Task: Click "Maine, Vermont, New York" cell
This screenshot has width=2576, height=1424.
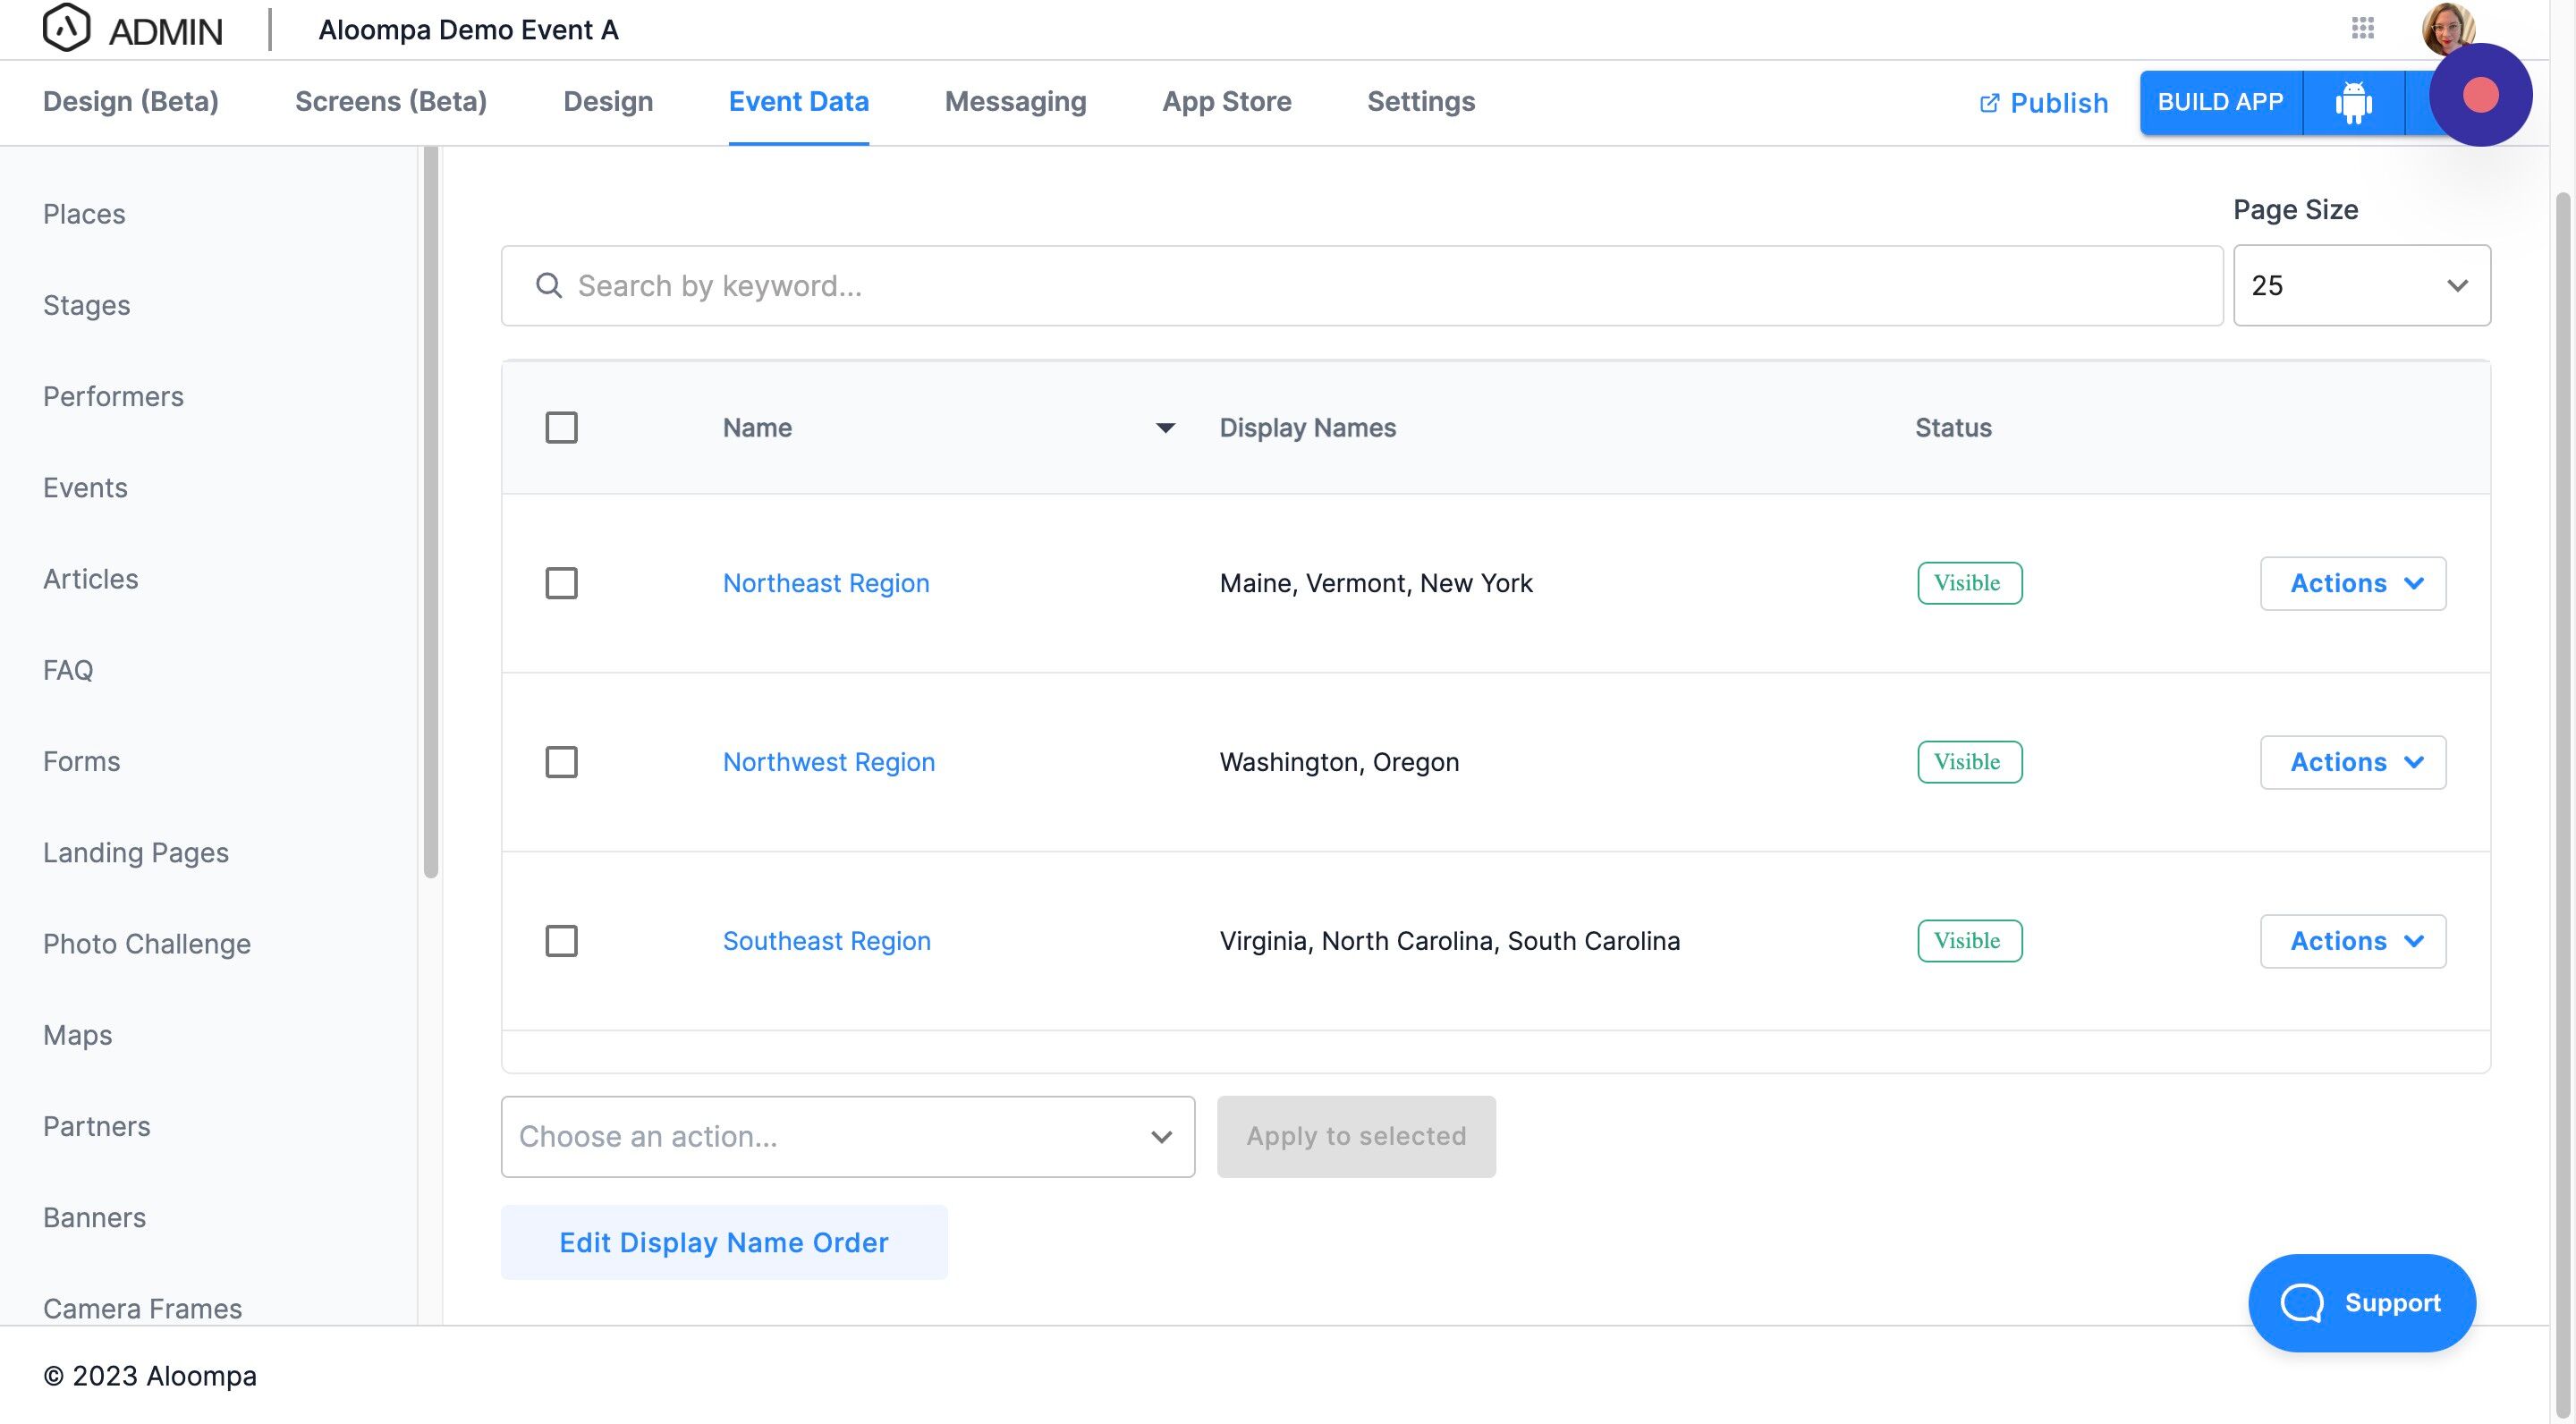Action: tap(1376, 583)
